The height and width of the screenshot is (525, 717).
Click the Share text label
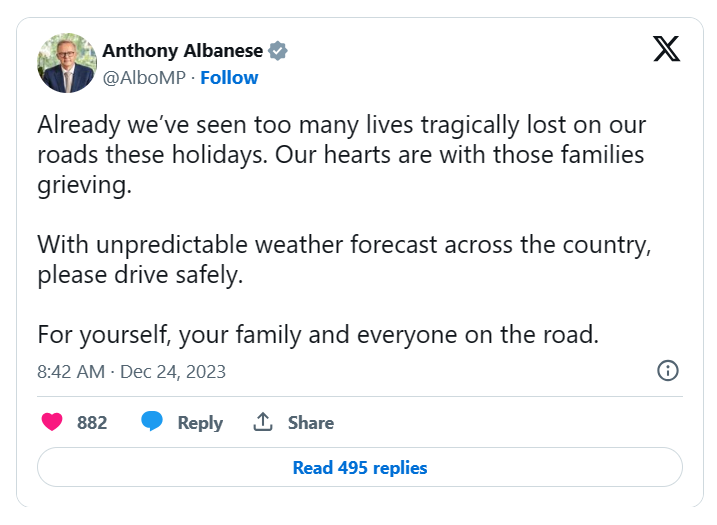311,423
